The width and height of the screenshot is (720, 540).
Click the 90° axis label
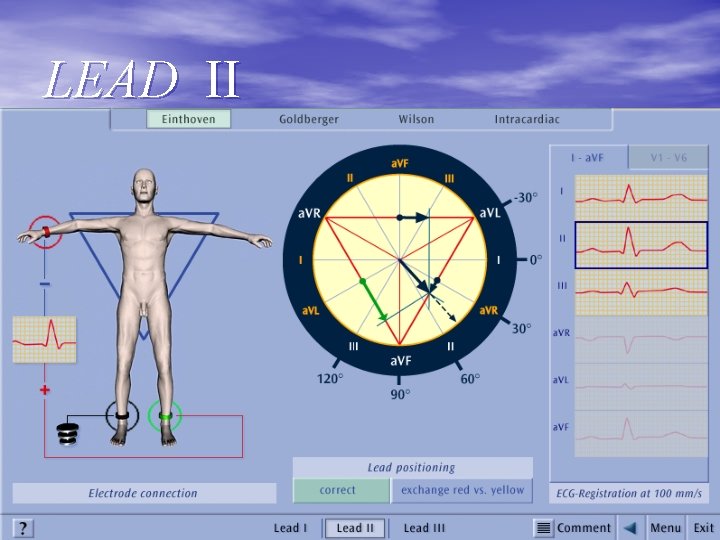coord(400,394)
